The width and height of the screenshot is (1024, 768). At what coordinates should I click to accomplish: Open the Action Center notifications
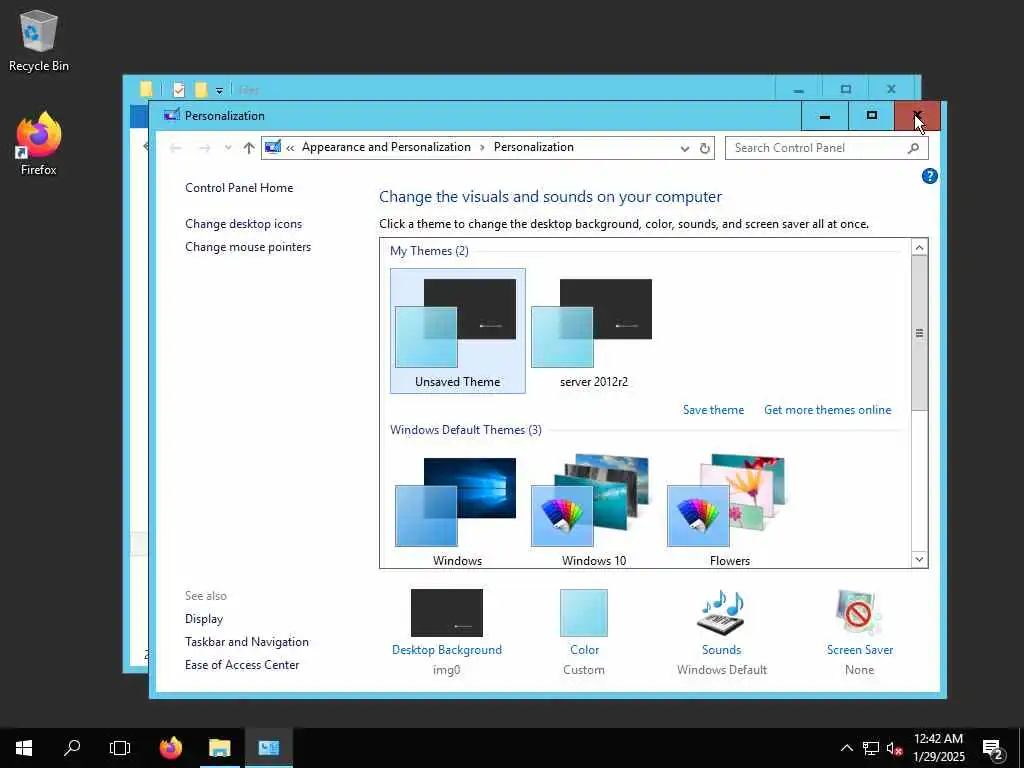pyautogui.click(x=993, y=748)
